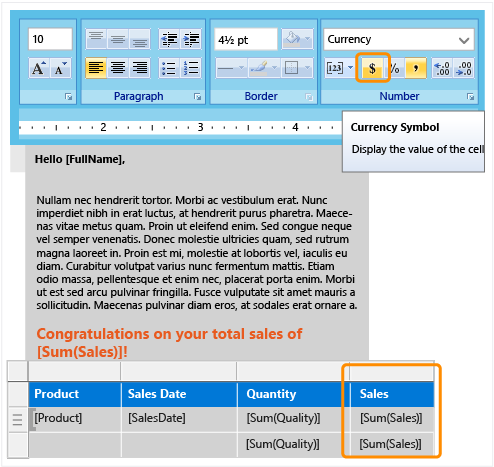
Task: Select the Sales Date header cell
Action: tap(179, 394)
